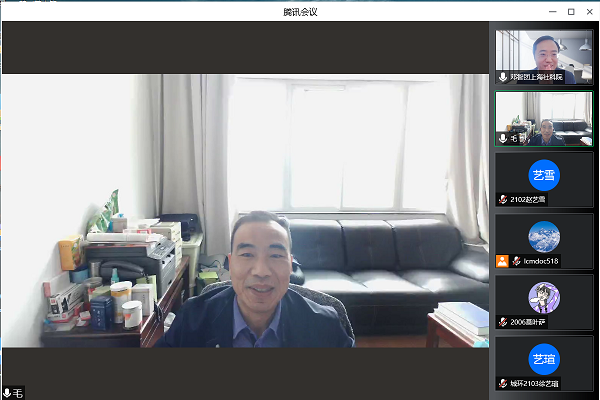Maximize the Tencent Meeting window
Screen dimensions: 600x400
coord(571,11)
